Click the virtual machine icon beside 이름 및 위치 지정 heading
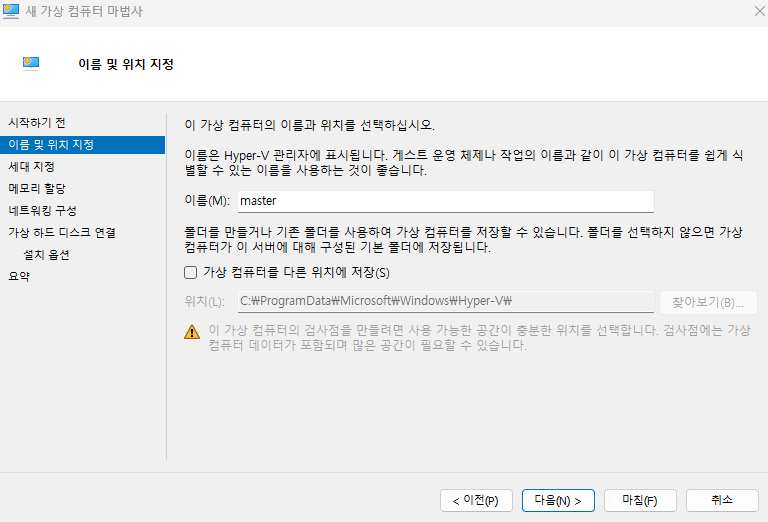The width and height of the screenshot is (768, 522). coord(31,64)
